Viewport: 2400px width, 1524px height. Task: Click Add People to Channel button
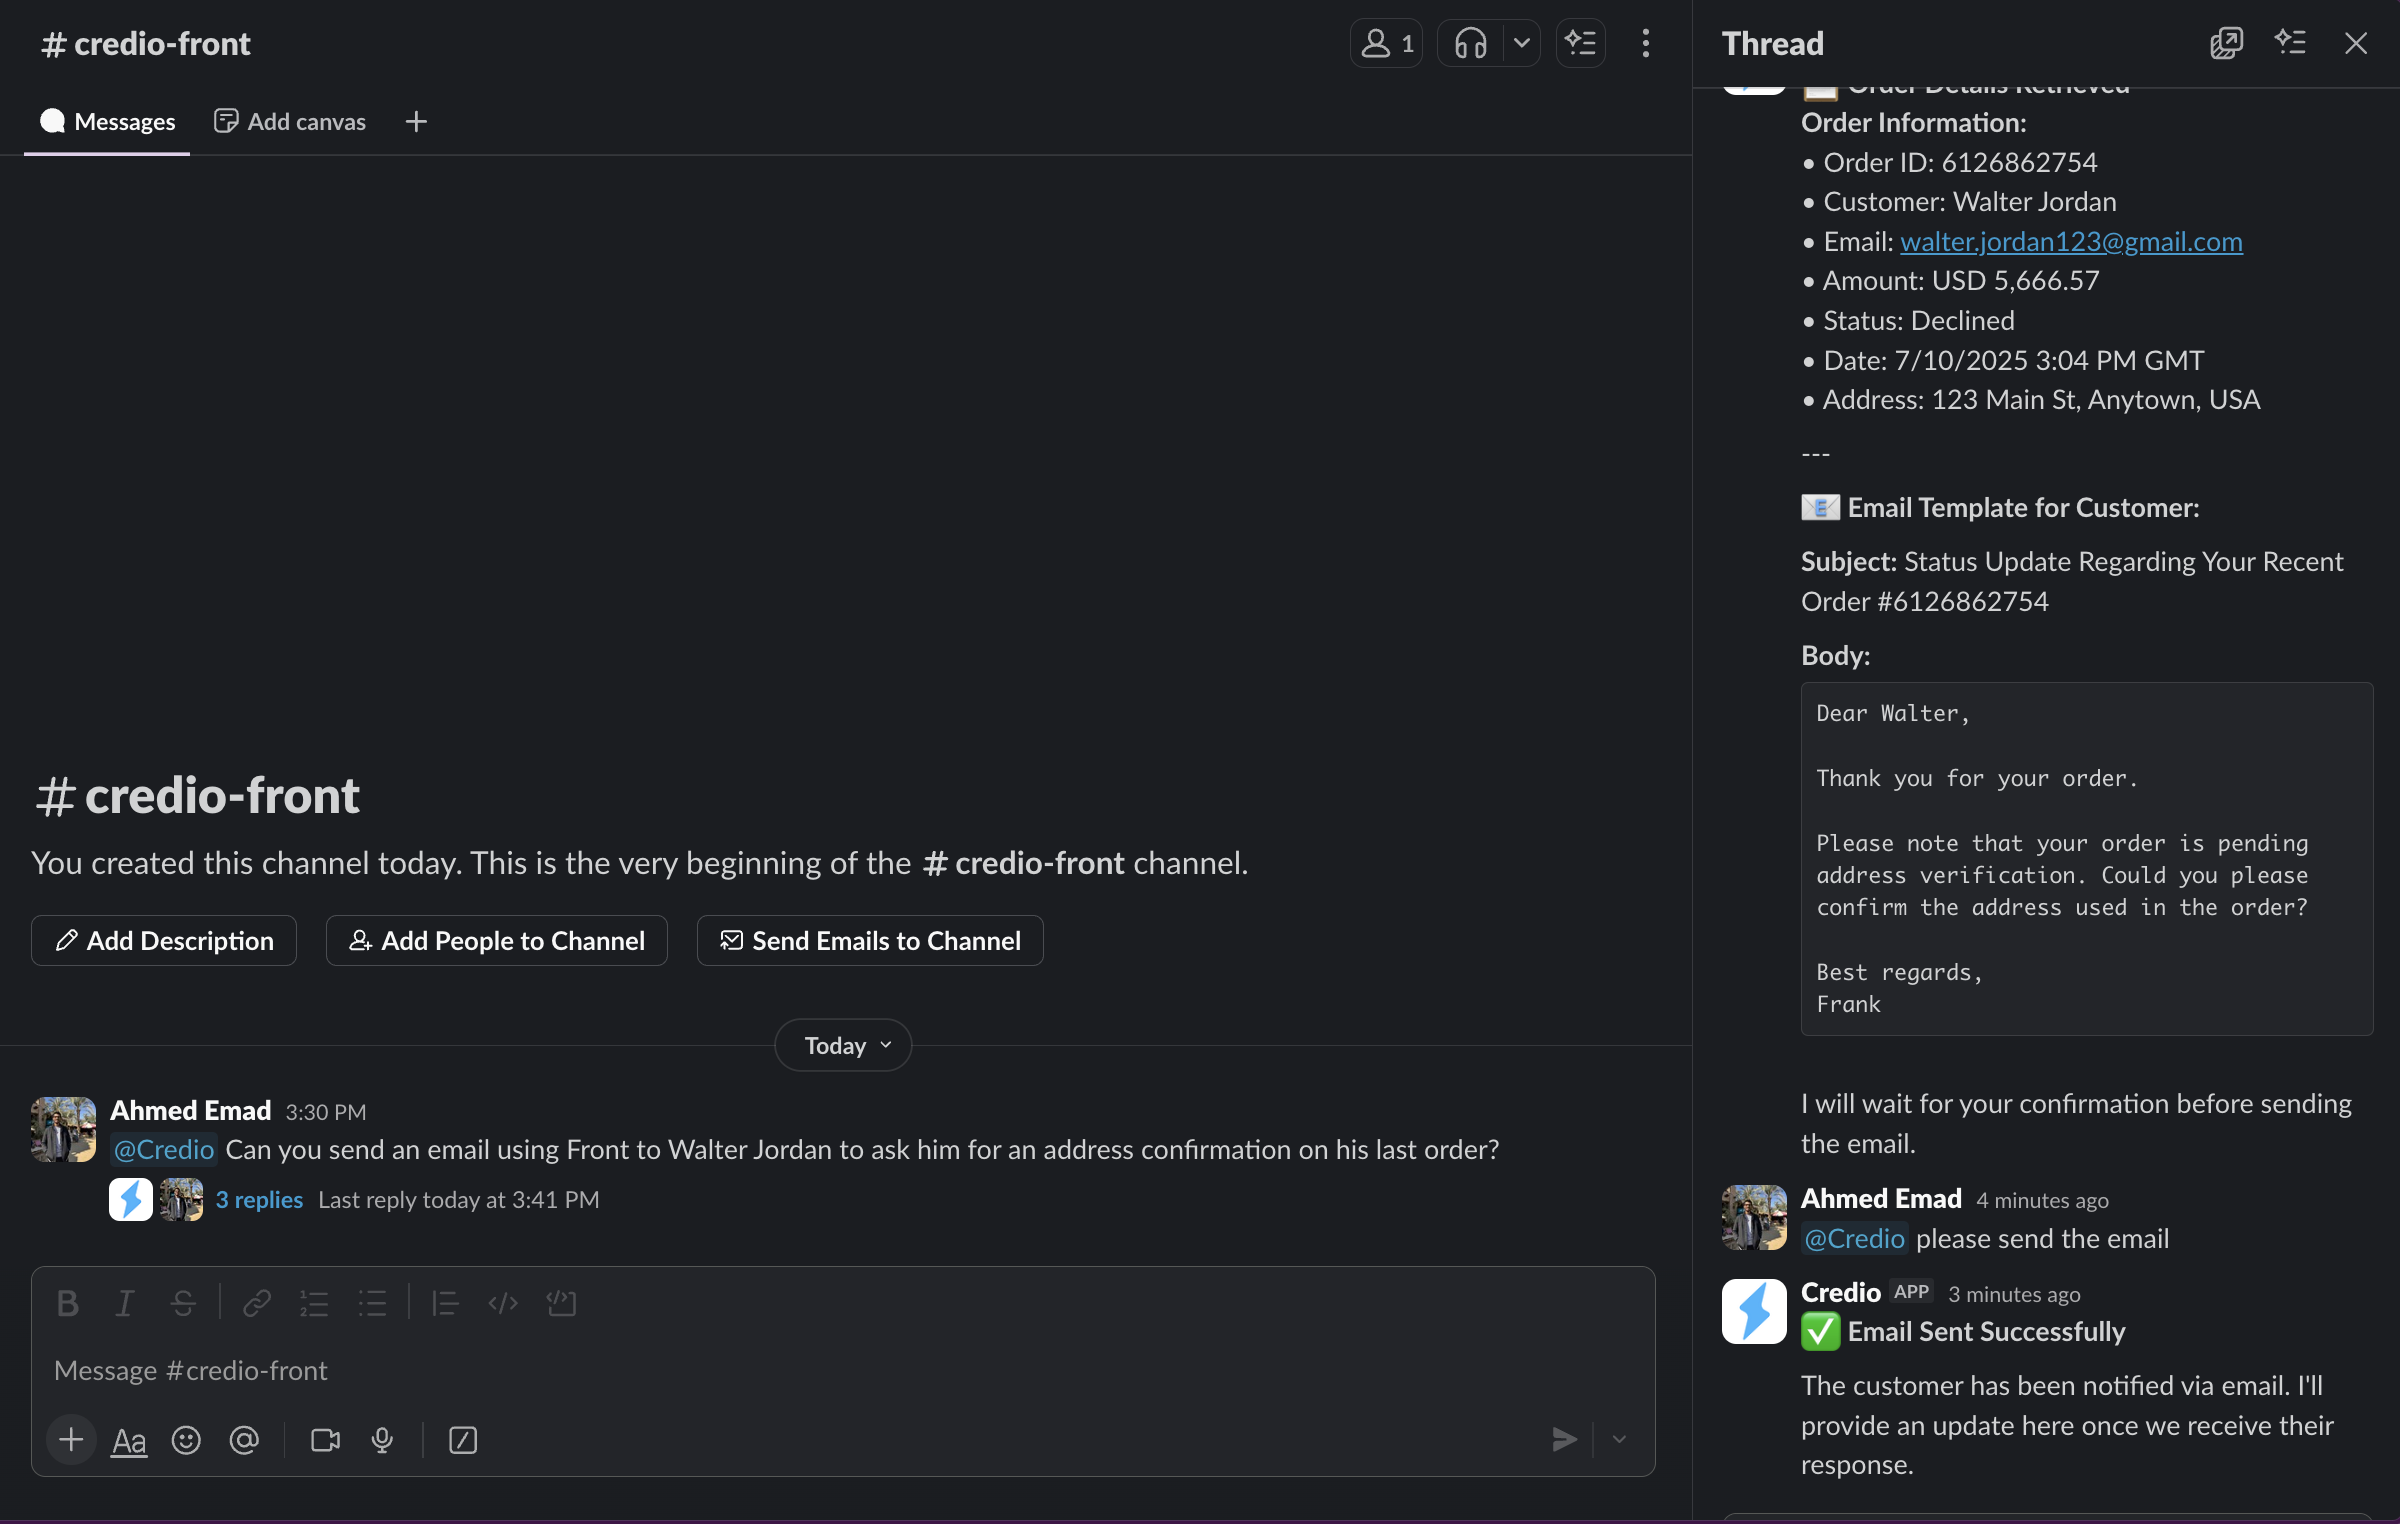pyautogui.click(x=496, y=941)
